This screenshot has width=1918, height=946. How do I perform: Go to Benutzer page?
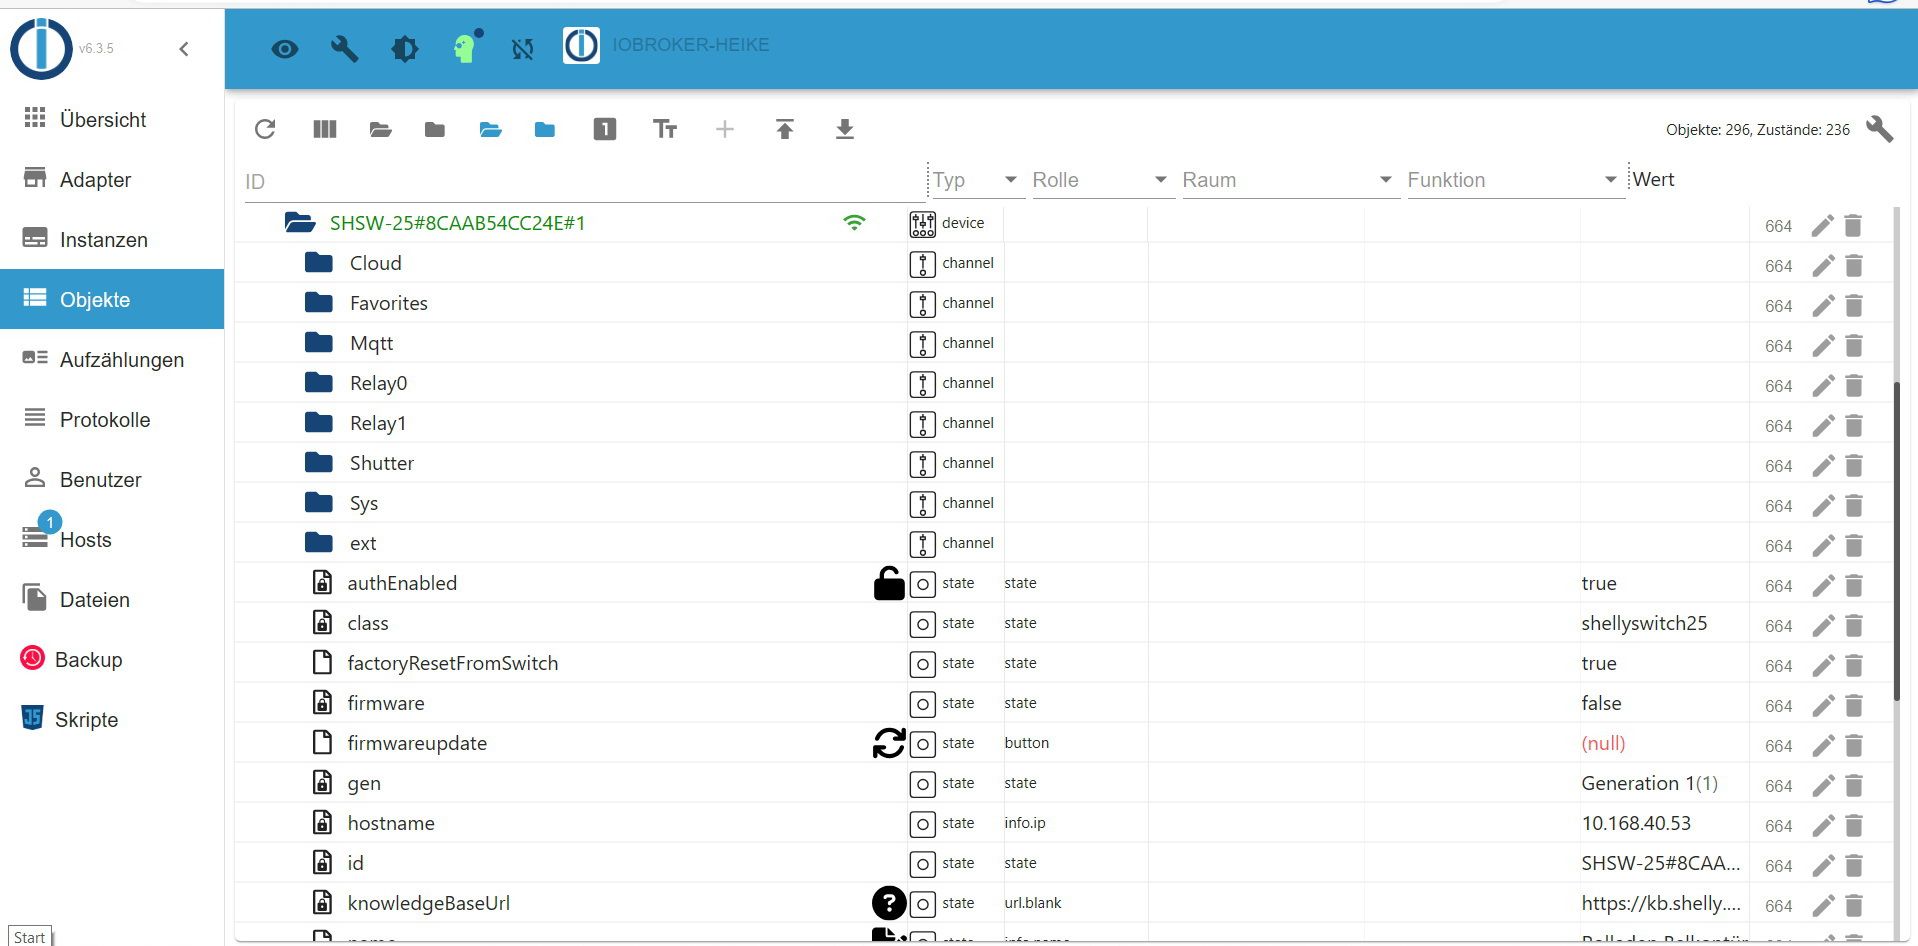tap(112, 479)
